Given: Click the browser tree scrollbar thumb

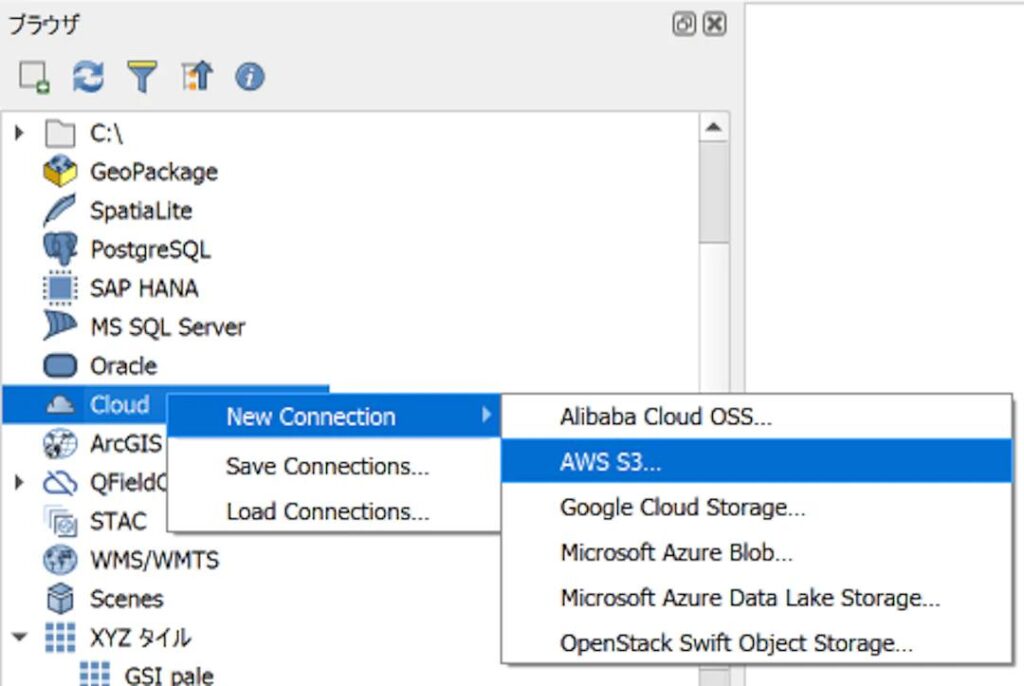Looking at the screenshot, I should 714,193.
